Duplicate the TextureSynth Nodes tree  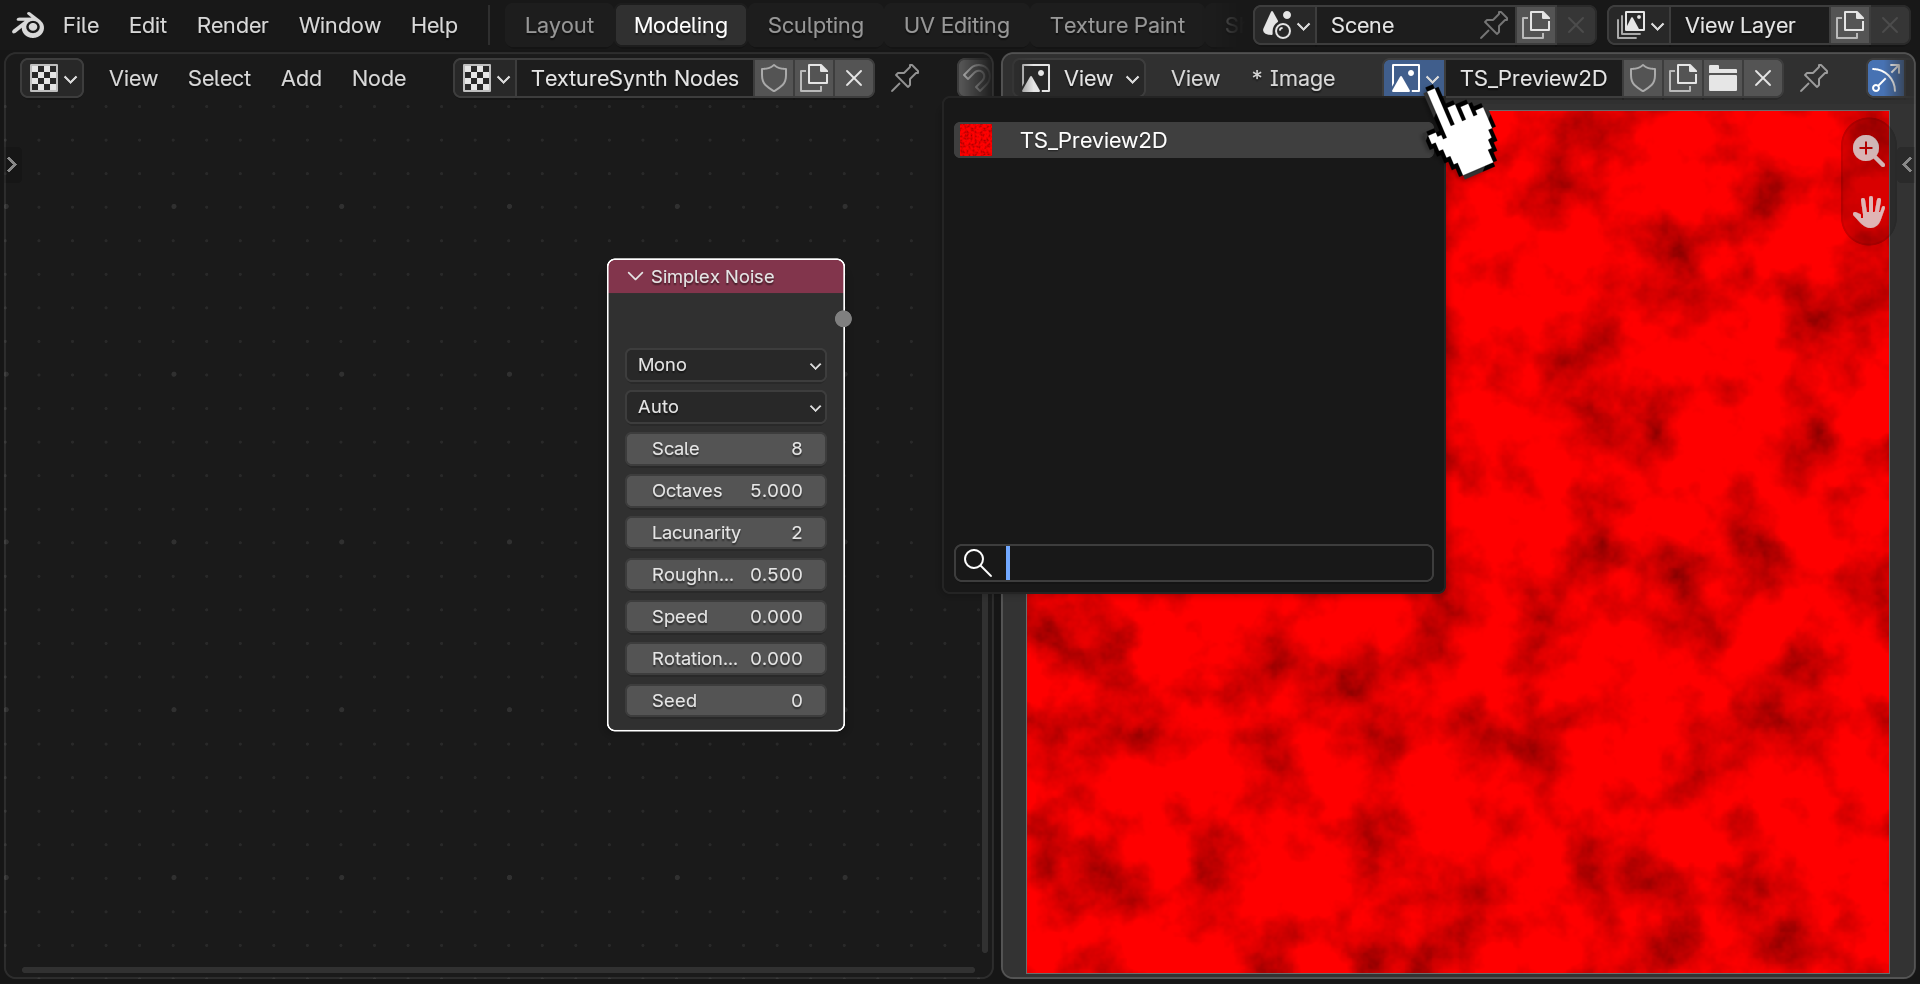click(814, 78)
